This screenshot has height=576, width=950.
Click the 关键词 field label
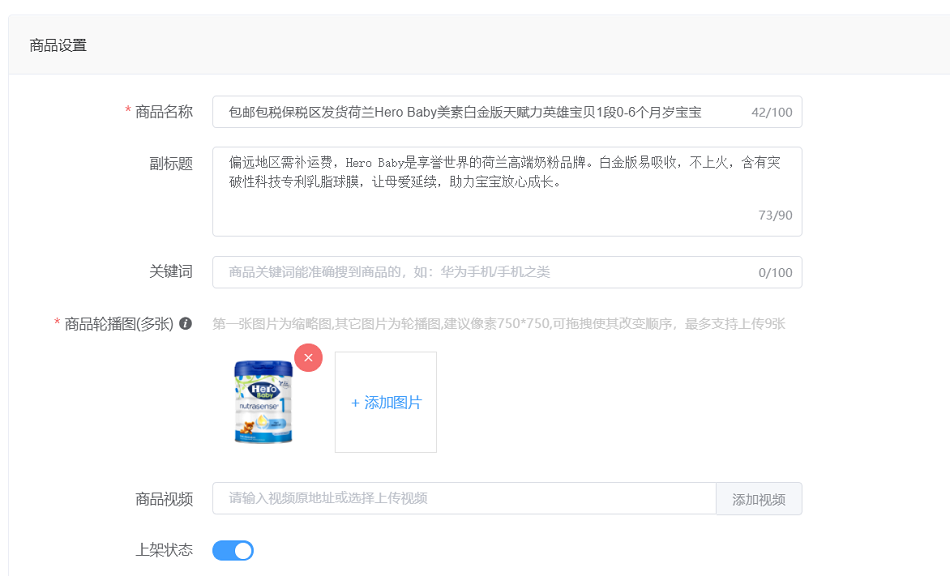(171, 271)
